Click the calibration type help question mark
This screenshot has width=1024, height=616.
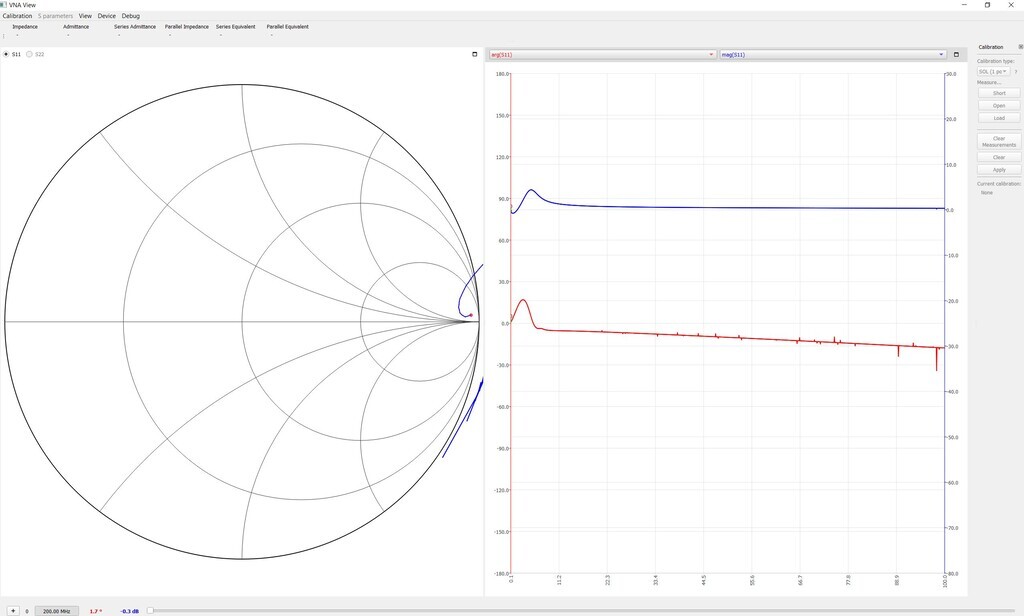tap(1016, 72)
